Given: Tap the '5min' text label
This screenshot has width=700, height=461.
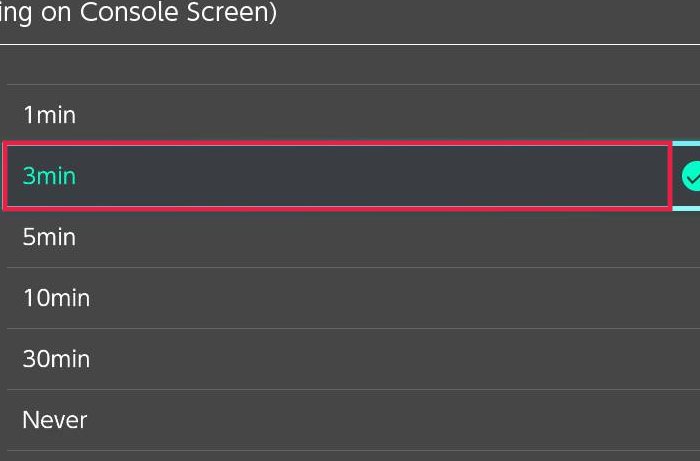Looking at the screenshot, I should pos(49,237).
